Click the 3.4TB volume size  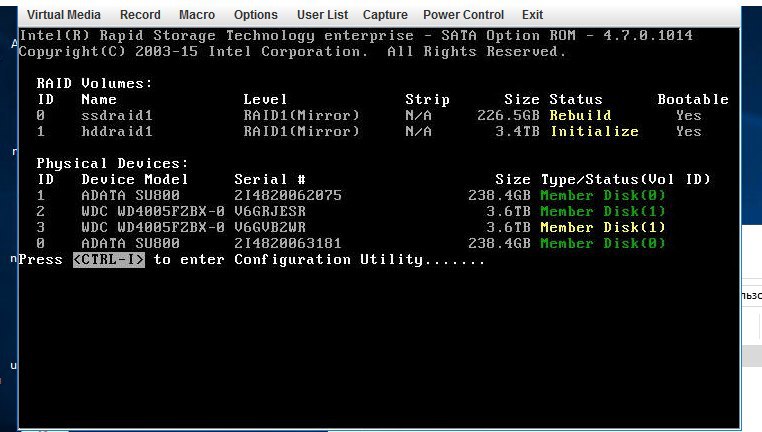point(517,132)
